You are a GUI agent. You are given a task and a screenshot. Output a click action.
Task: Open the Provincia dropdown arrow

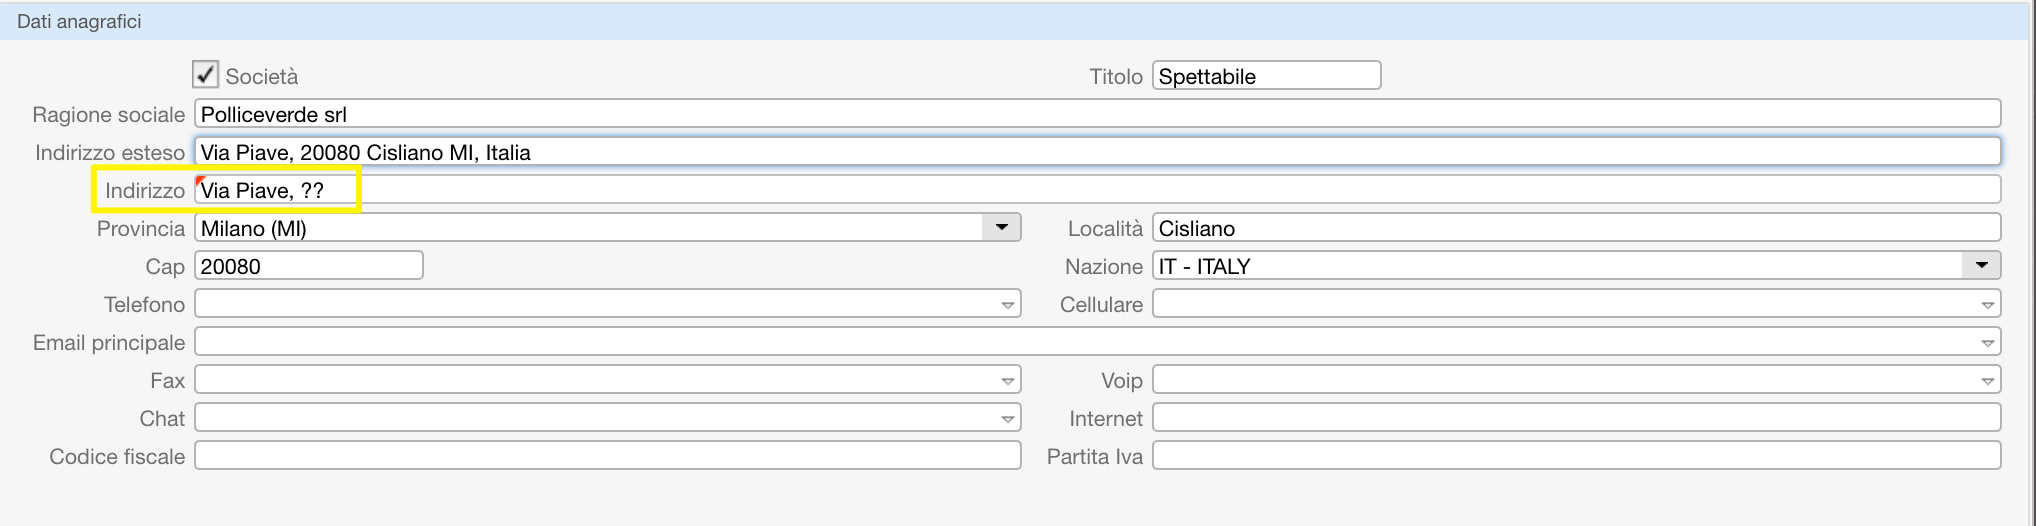1001,228
